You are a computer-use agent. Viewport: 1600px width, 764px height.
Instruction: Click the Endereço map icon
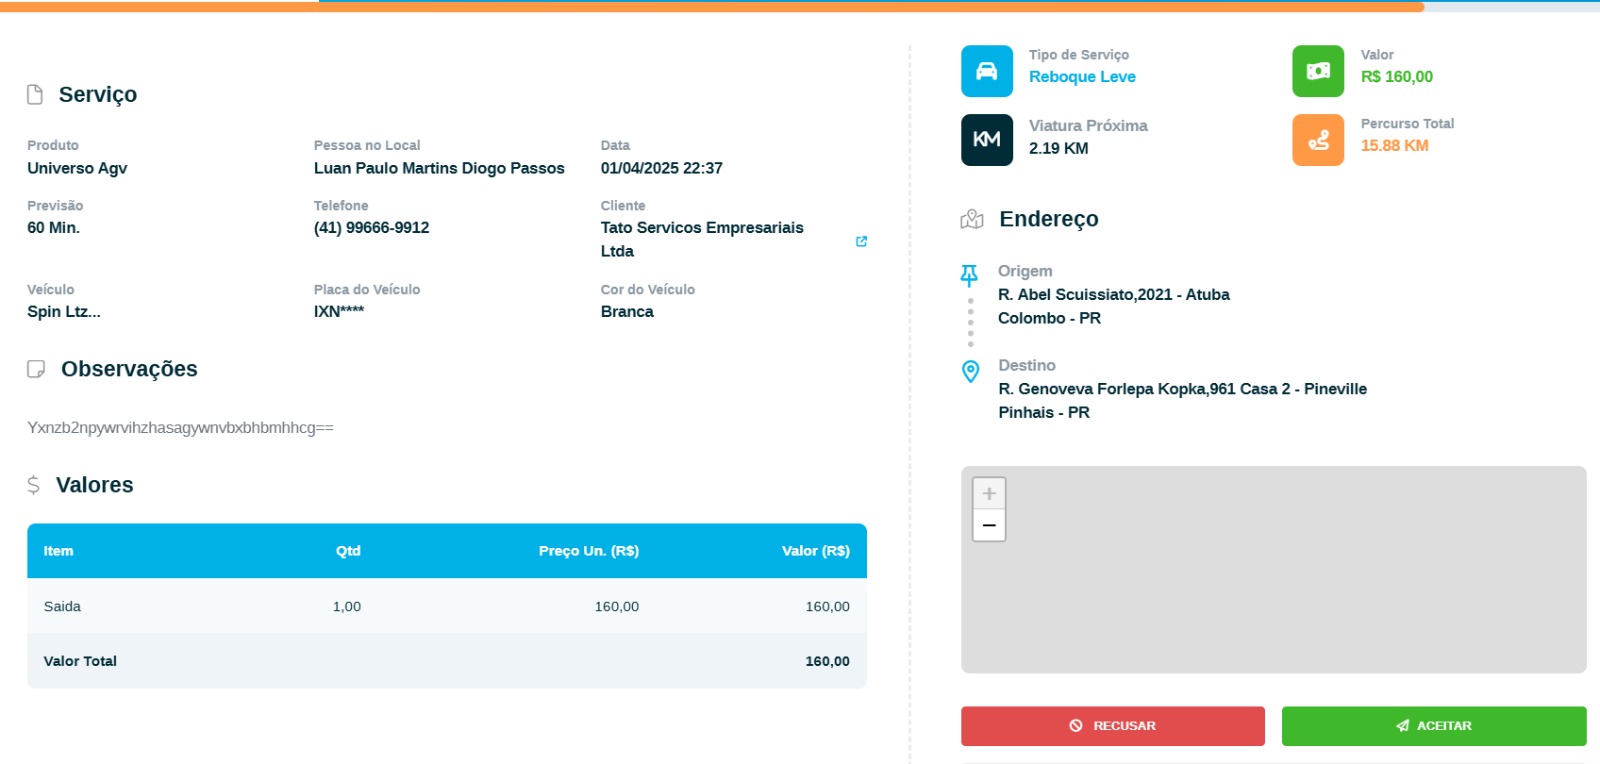tap(971, 219)
